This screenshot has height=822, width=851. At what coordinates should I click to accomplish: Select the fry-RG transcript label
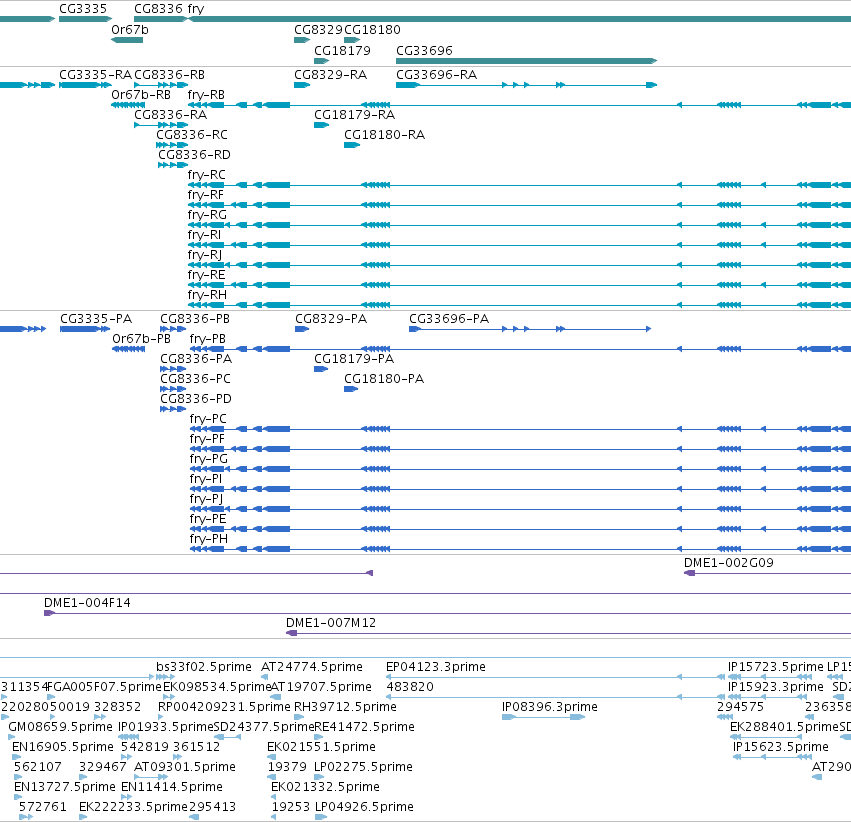click(x=207, y=215)
